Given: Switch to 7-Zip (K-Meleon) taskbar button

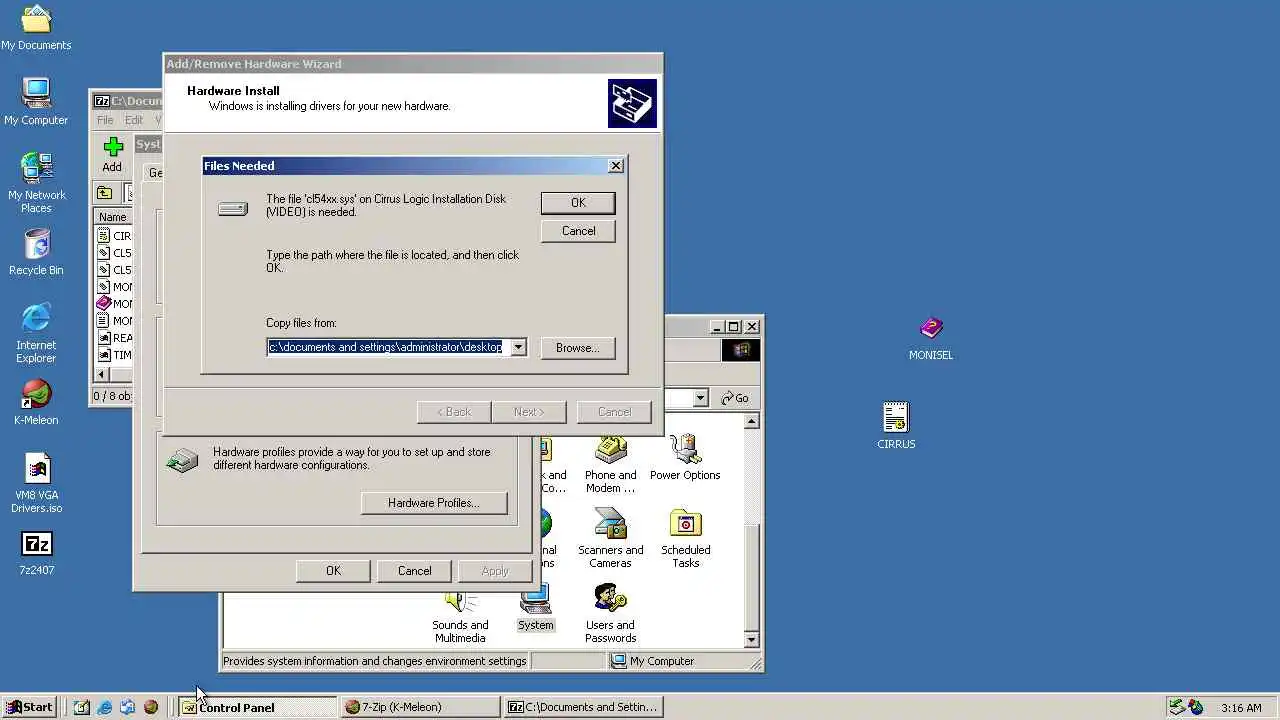Looking at the screenshot, I should click(420, 707).
